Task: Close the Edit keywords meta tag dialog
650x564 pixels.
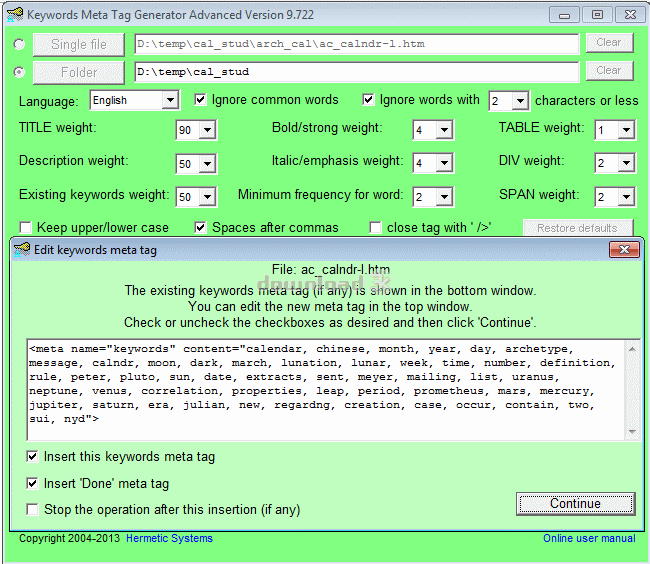Action: (624, 249)
